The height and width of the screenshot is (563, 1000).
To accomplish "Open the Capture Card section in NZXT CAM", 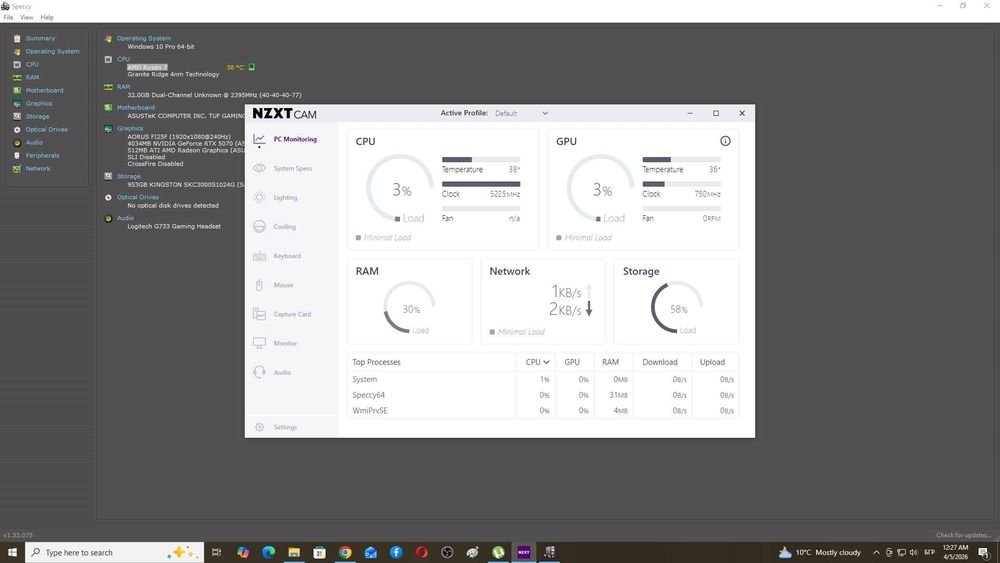I will (x=283, y=314).
